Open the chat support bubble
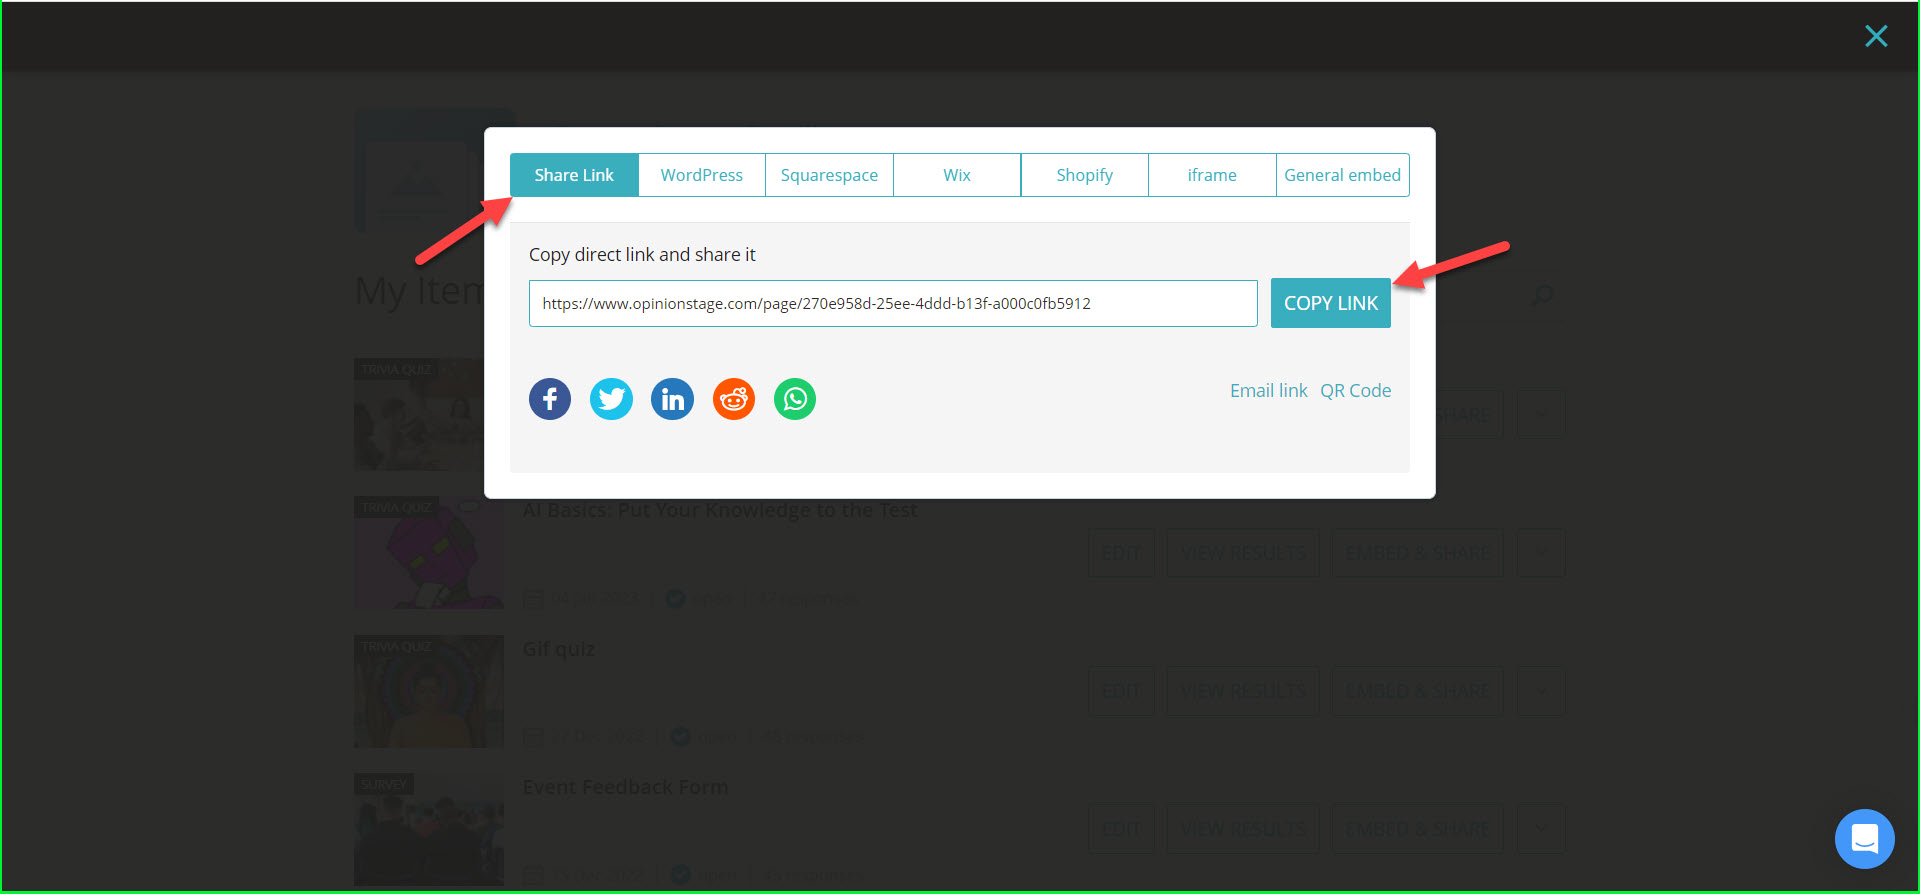1920x894 pixels. pyautogui.click(x=1864, y=838)
